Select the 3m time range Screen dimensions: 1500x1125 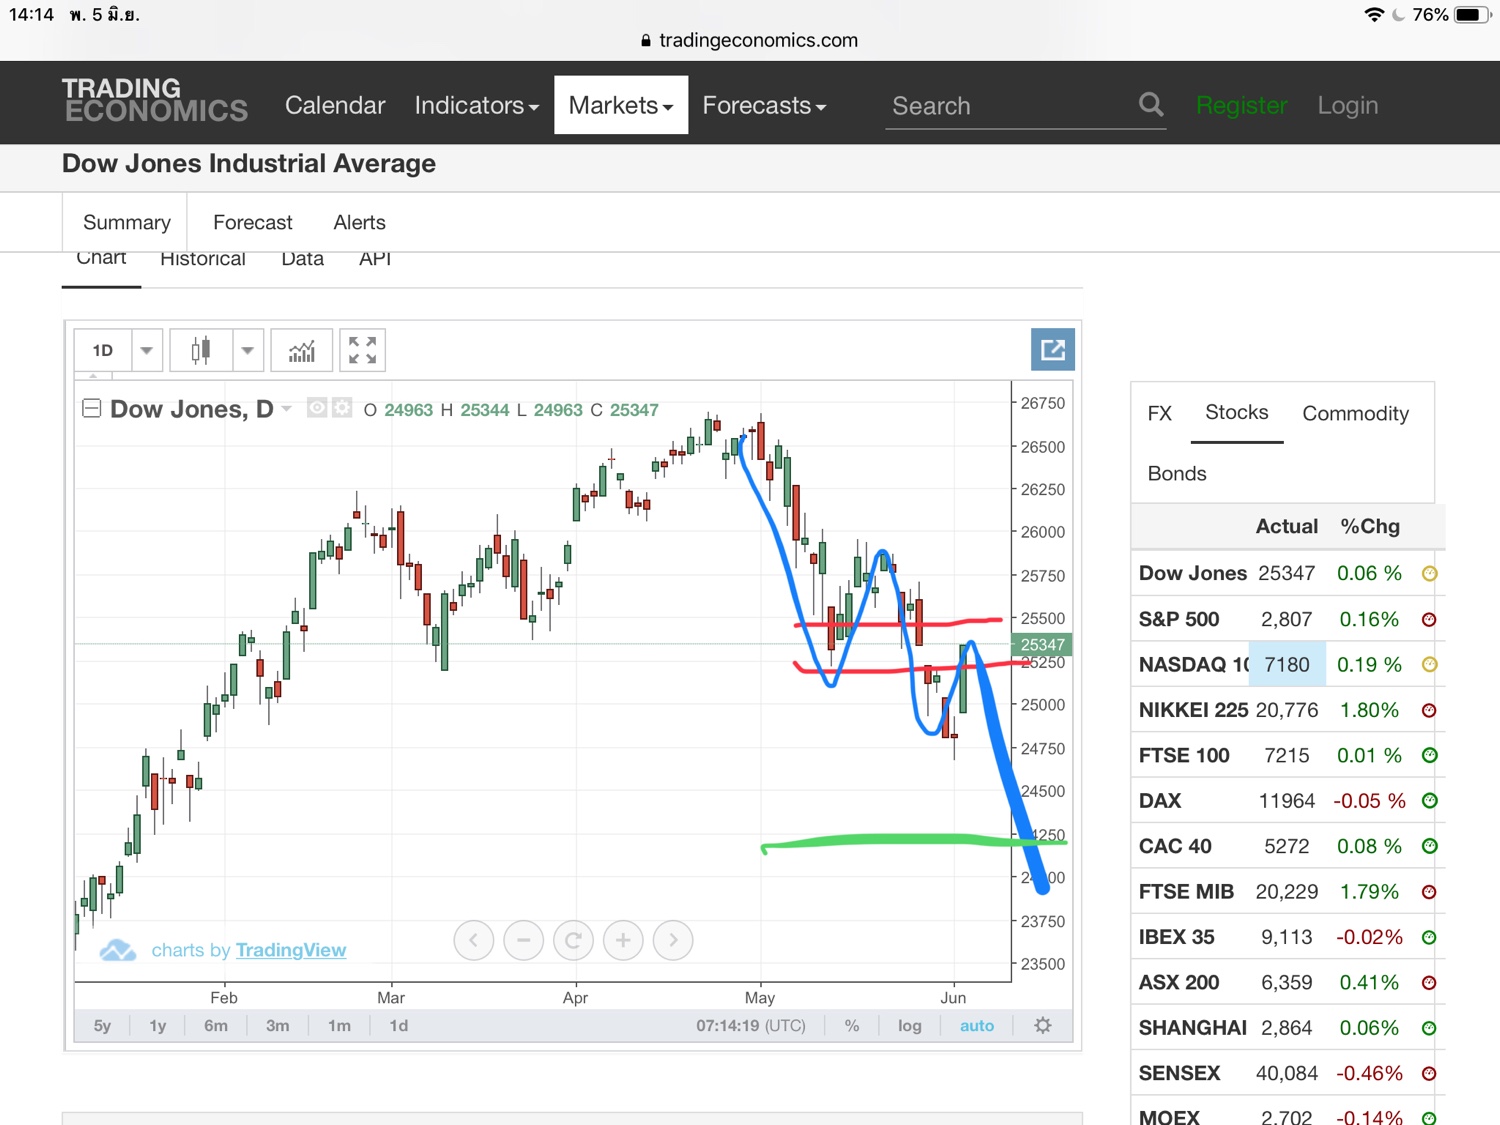(x=278, y=1025)
